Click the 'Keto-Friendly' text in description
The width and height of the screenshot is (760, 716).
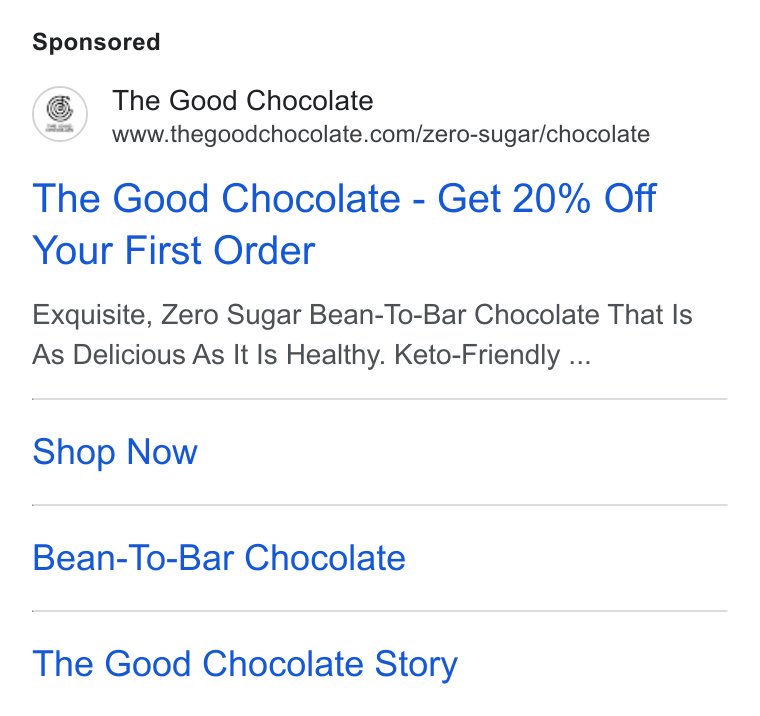(x=477, y=354)
